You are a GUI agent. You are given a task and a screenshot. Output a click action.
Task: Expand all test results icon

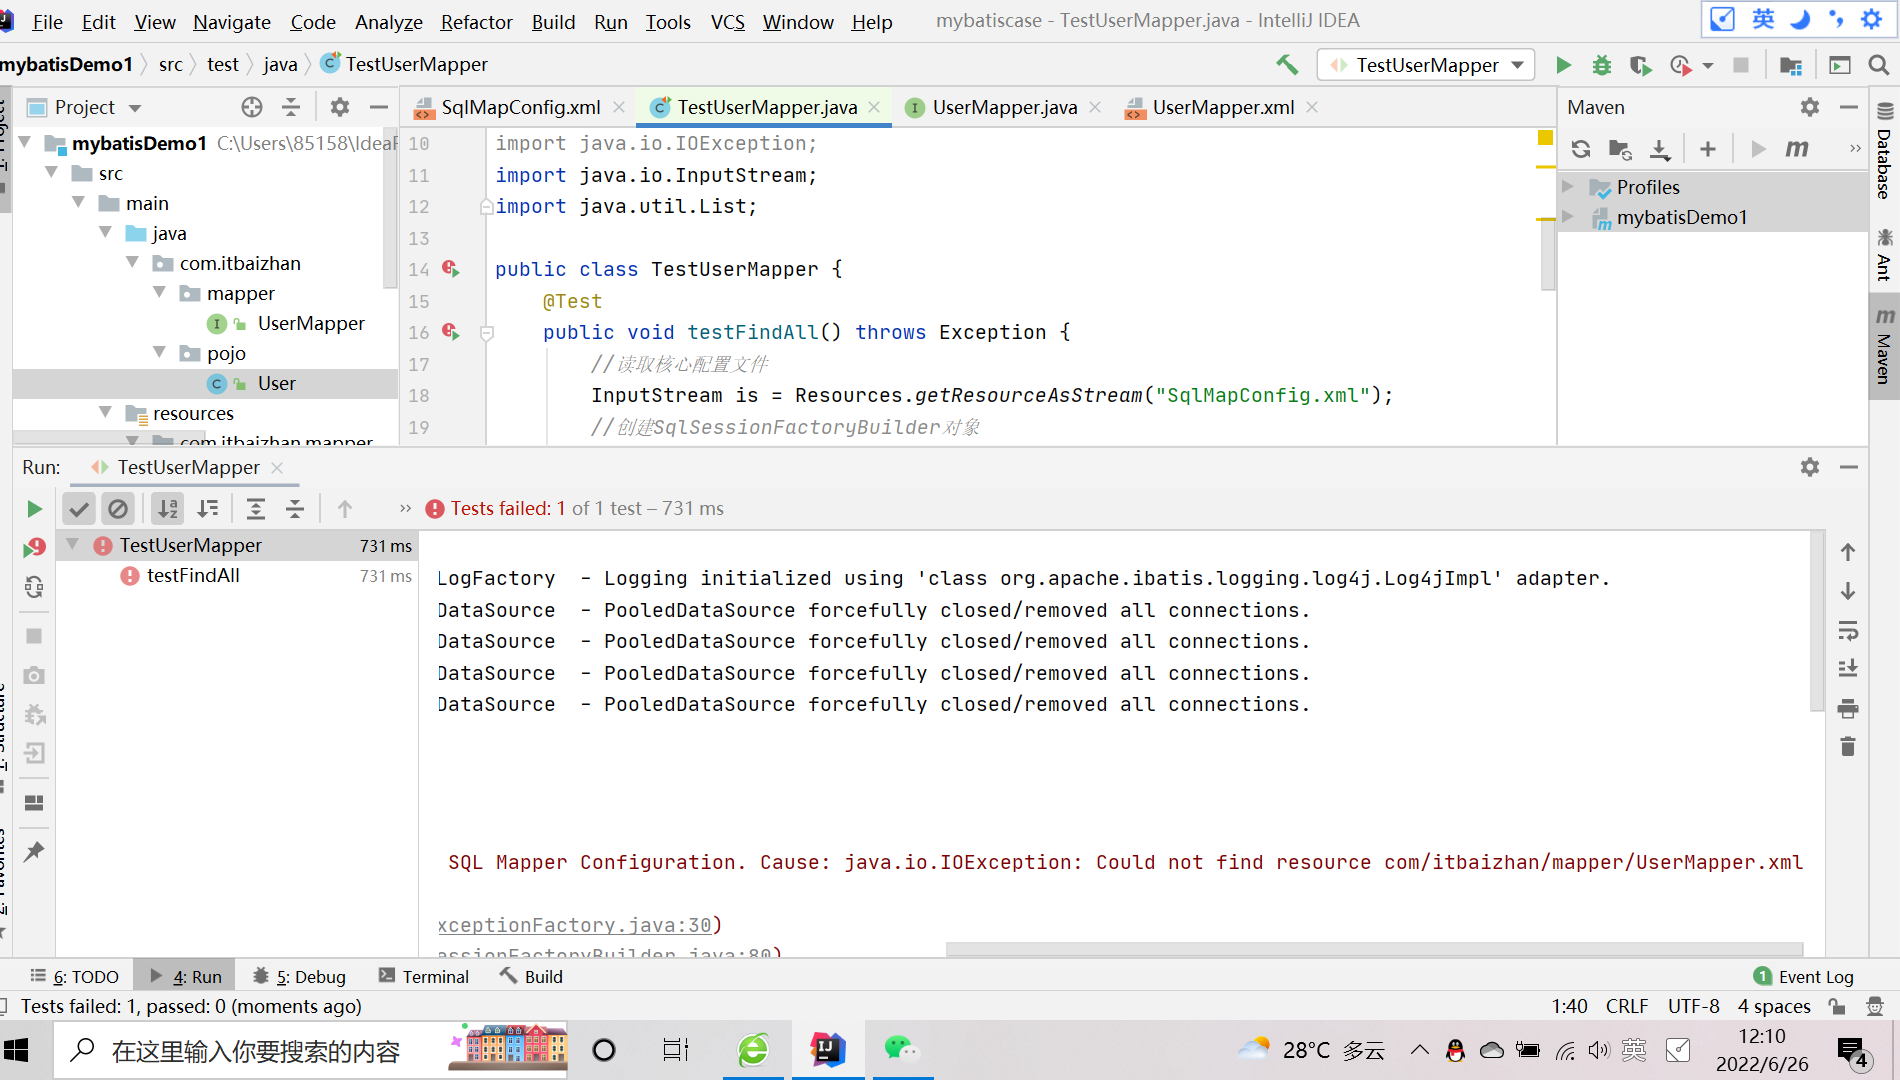coord(256,509)
